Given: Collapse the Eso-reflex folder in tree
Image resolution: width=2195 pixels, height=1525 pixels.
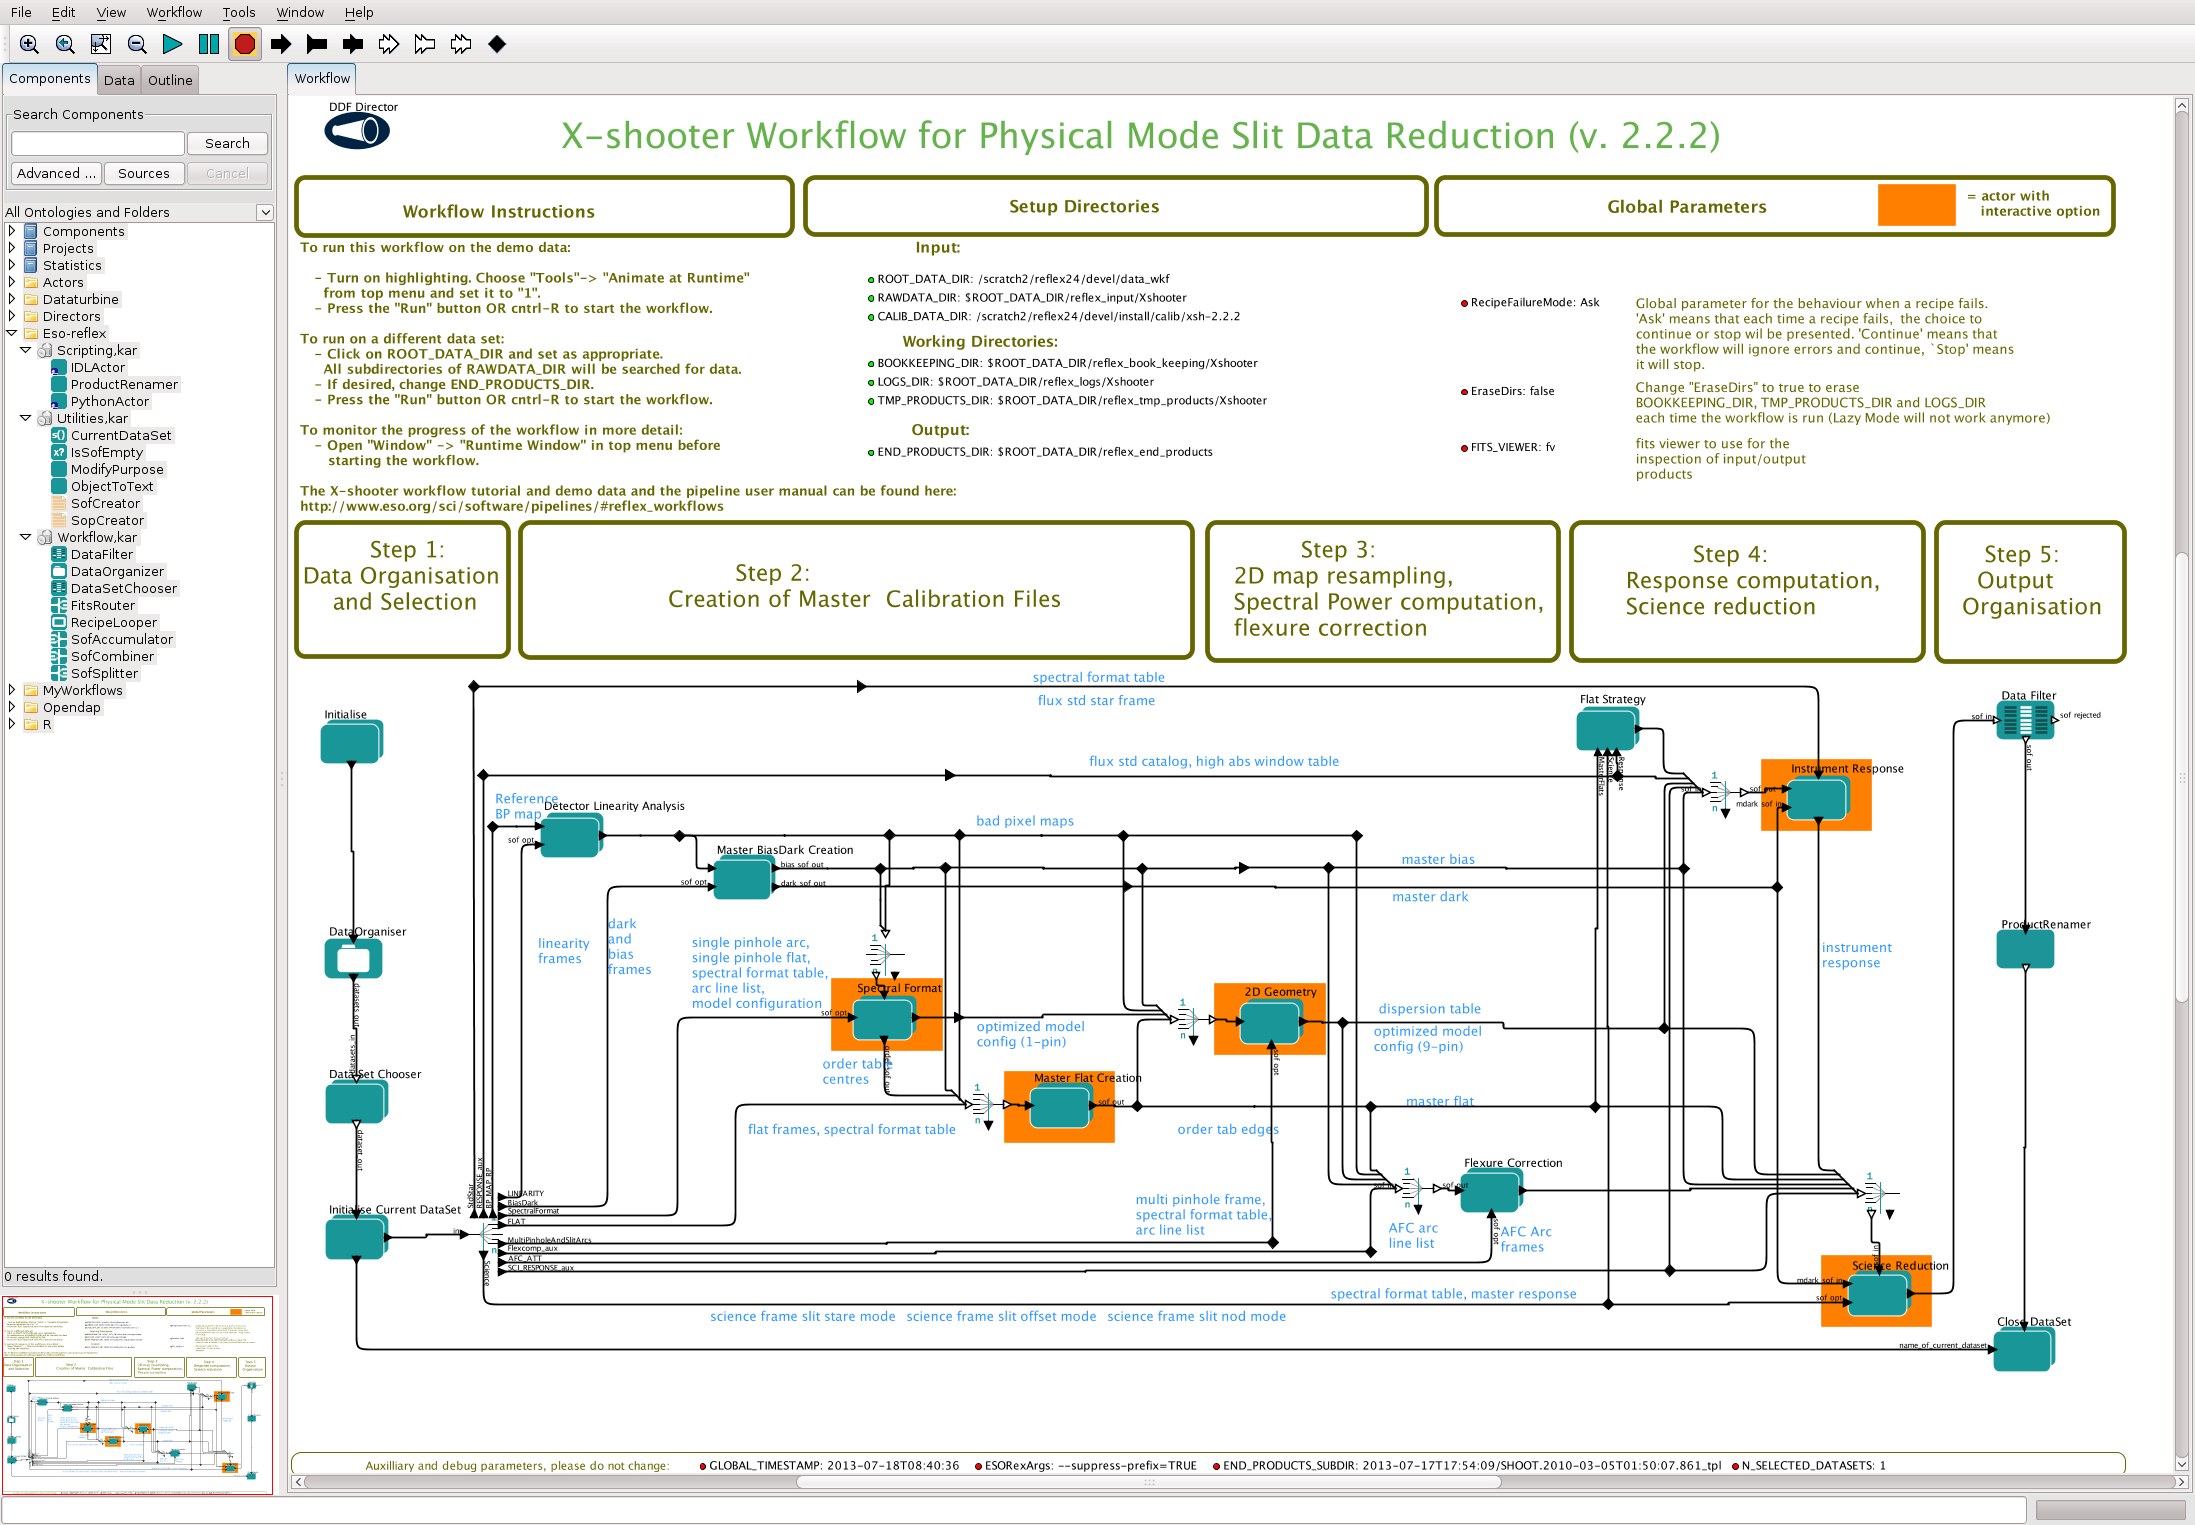Looking at the screenshot, I should pos(12,333).
